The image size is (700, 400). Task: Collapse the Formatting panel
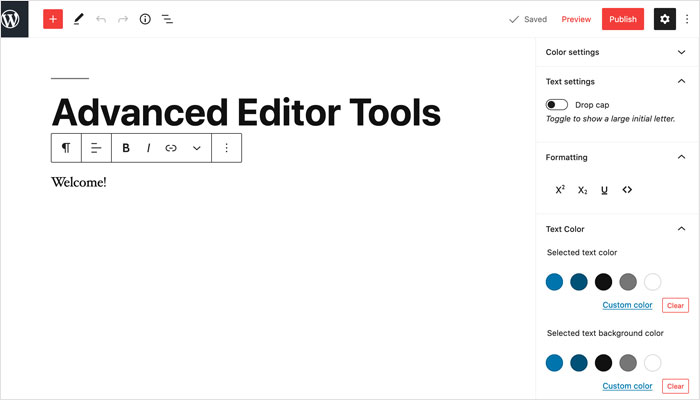(681, 157)
